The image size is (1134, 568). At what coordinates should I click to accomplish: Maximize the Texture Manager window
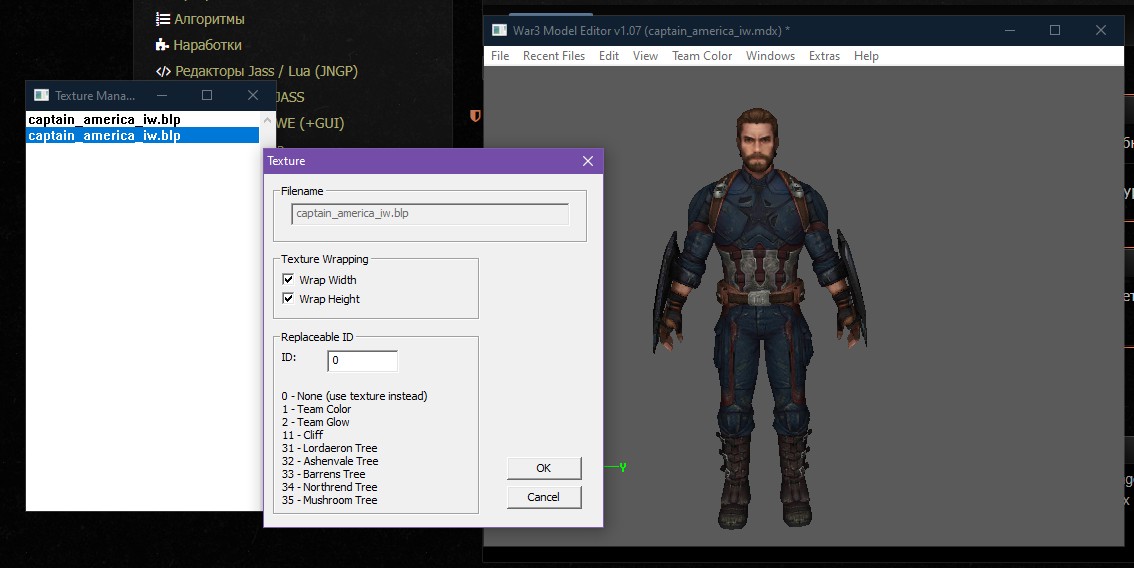[207, 95]
